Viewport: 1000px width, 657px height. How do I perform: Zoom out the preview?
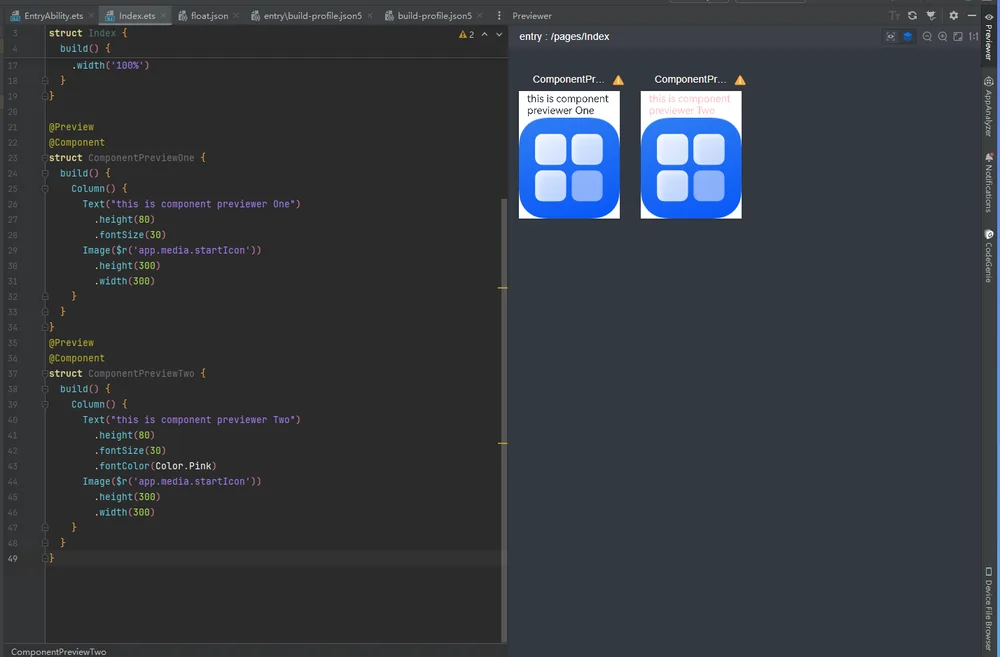[x=927, y=36]
